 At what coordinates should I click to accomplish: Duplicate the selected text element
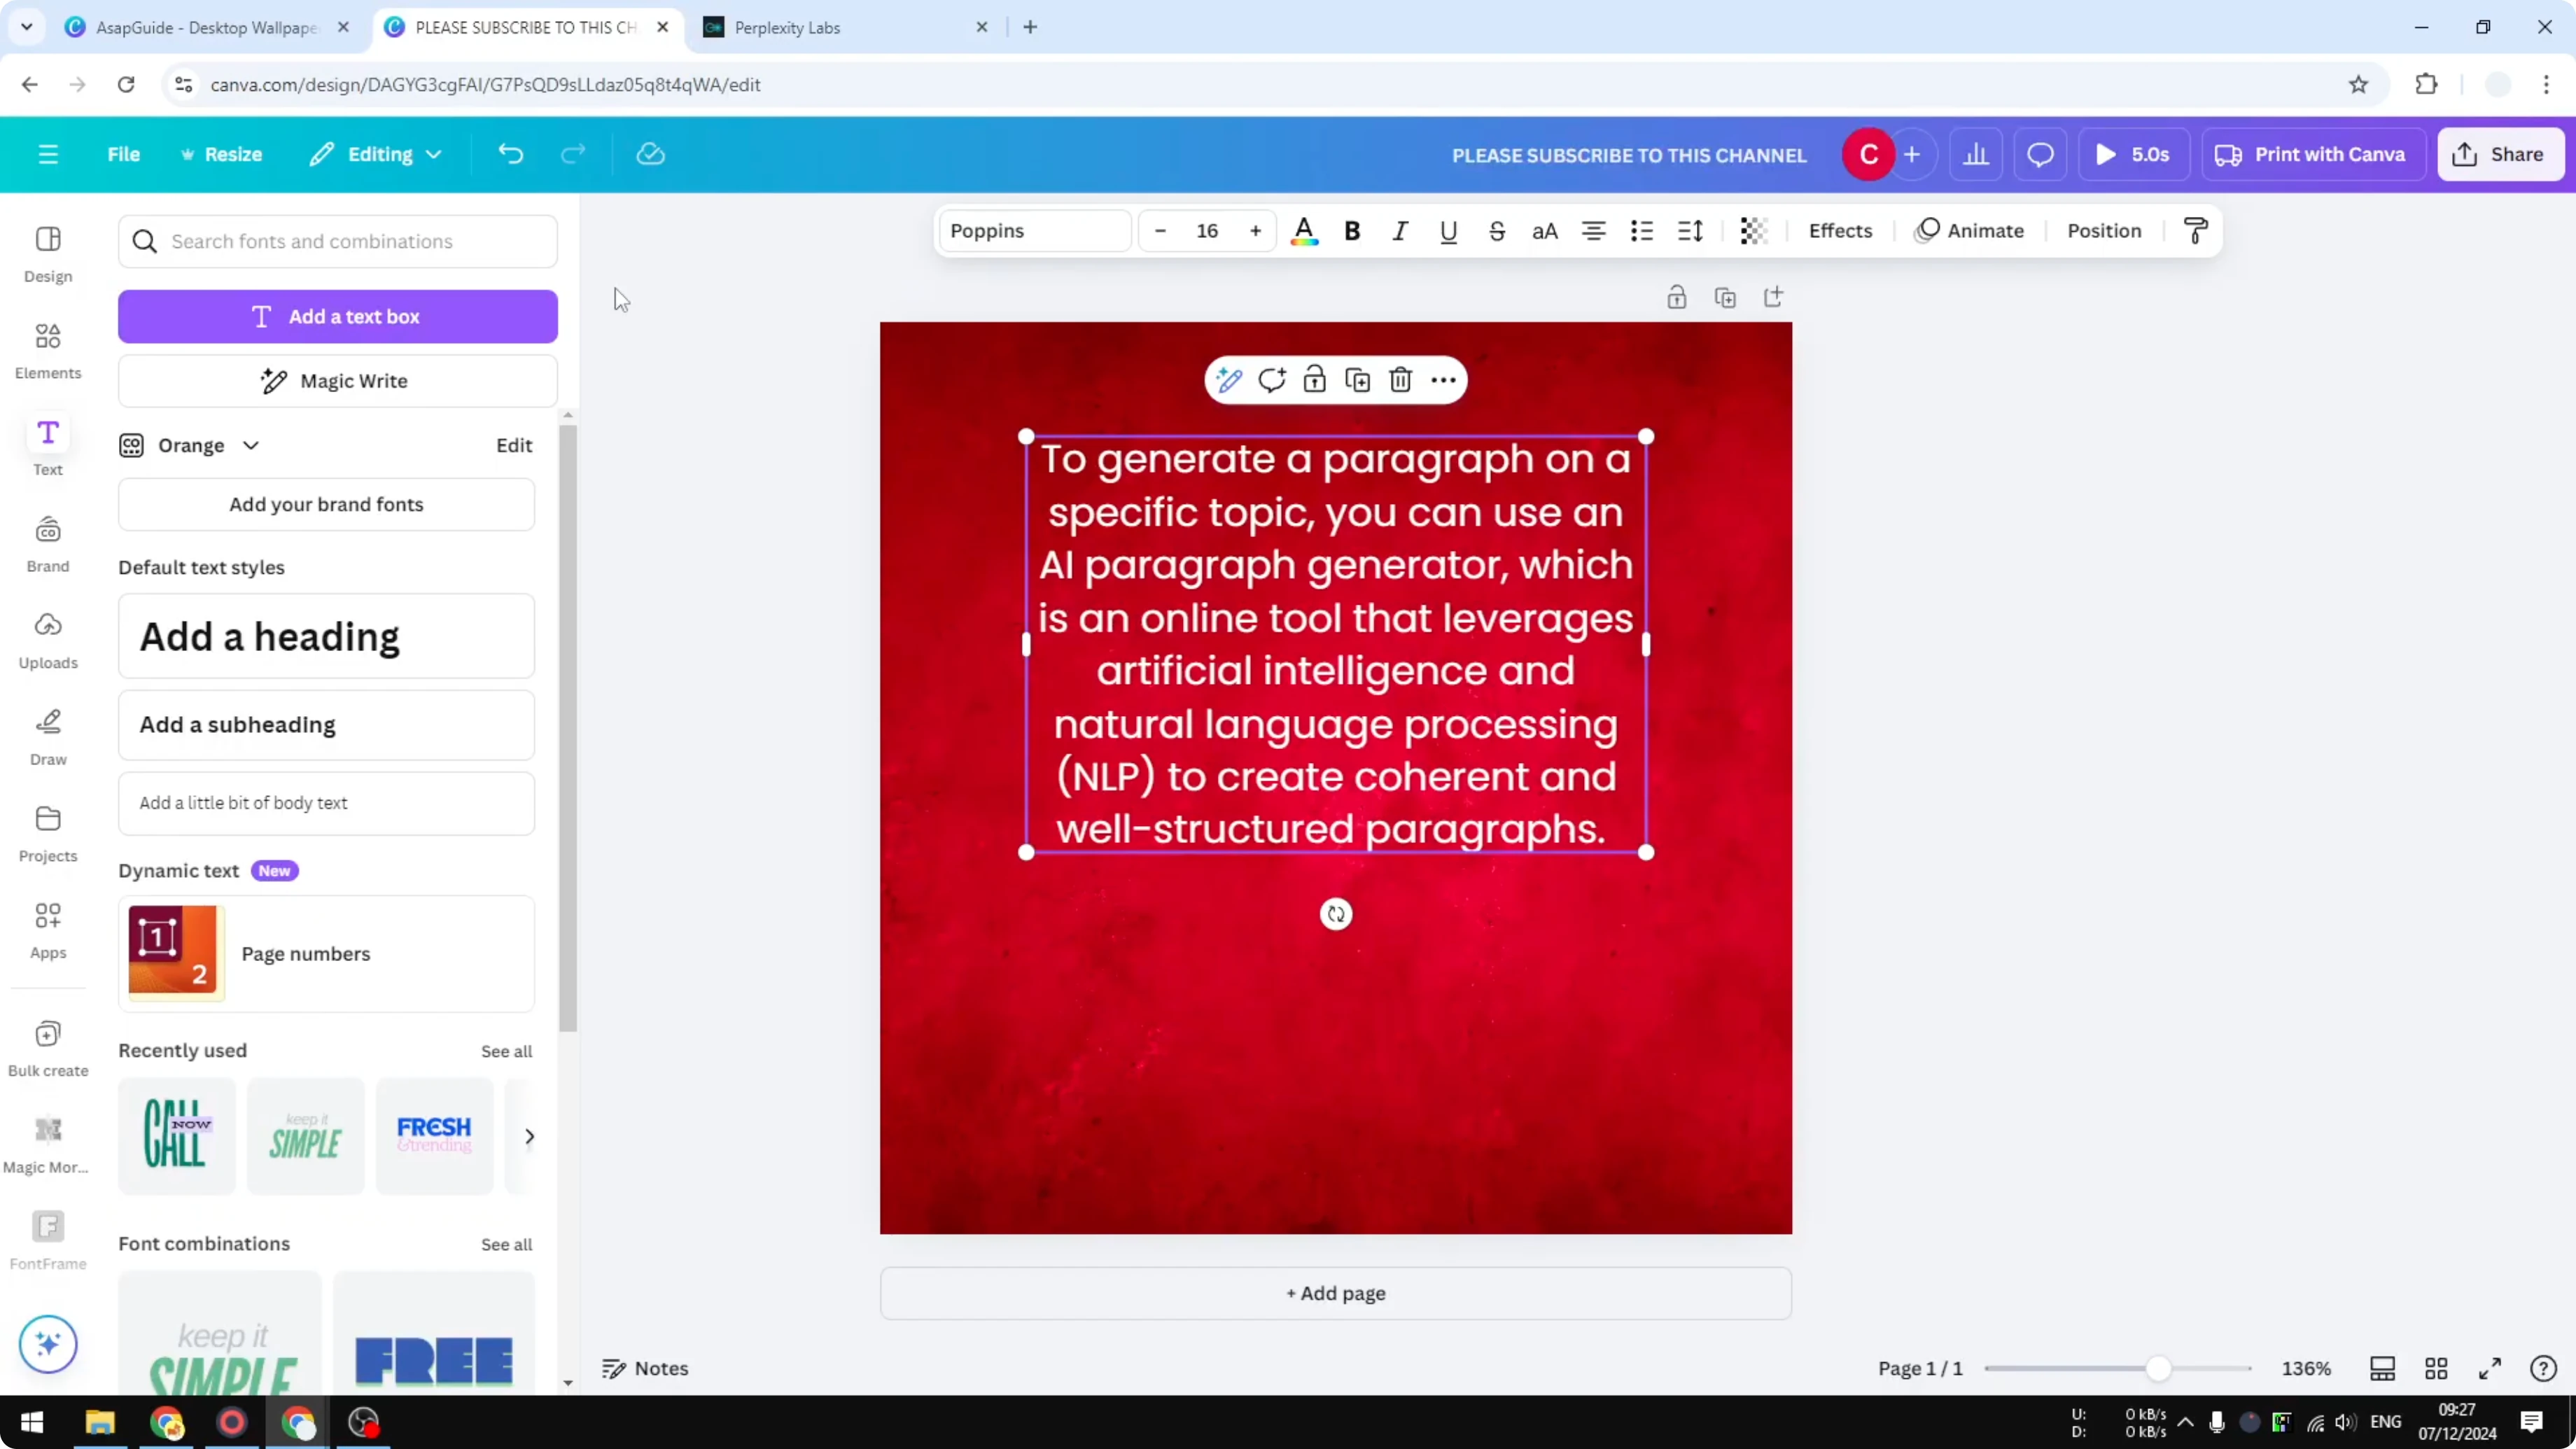1357,380
